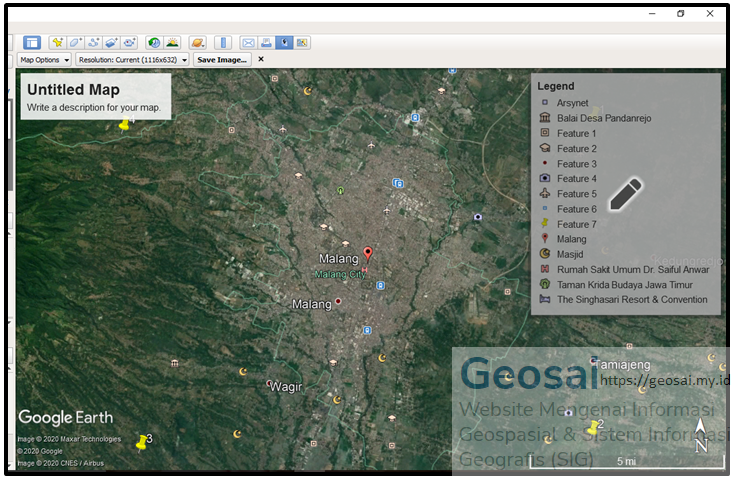Select Feature 6 in the legend
Viewport: 739px width, 483px height.
[x=568, y=209]
